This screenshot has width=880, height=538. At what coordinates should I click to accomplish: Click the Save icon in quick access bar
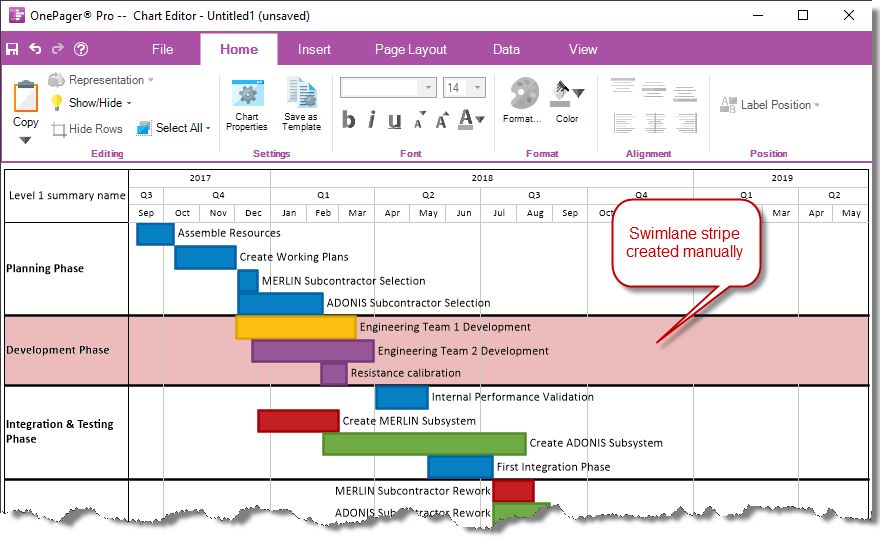(12, 49)
